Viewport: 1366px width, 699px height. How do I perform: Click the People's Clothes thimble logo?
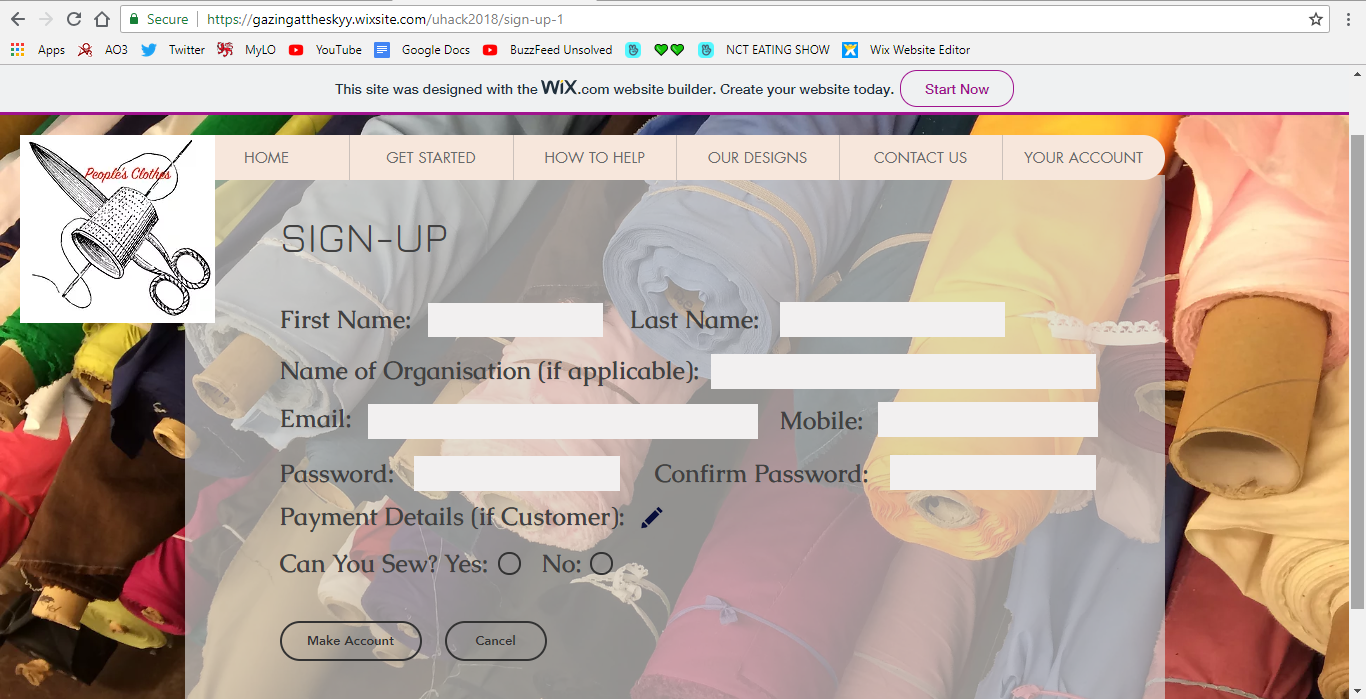117,229
